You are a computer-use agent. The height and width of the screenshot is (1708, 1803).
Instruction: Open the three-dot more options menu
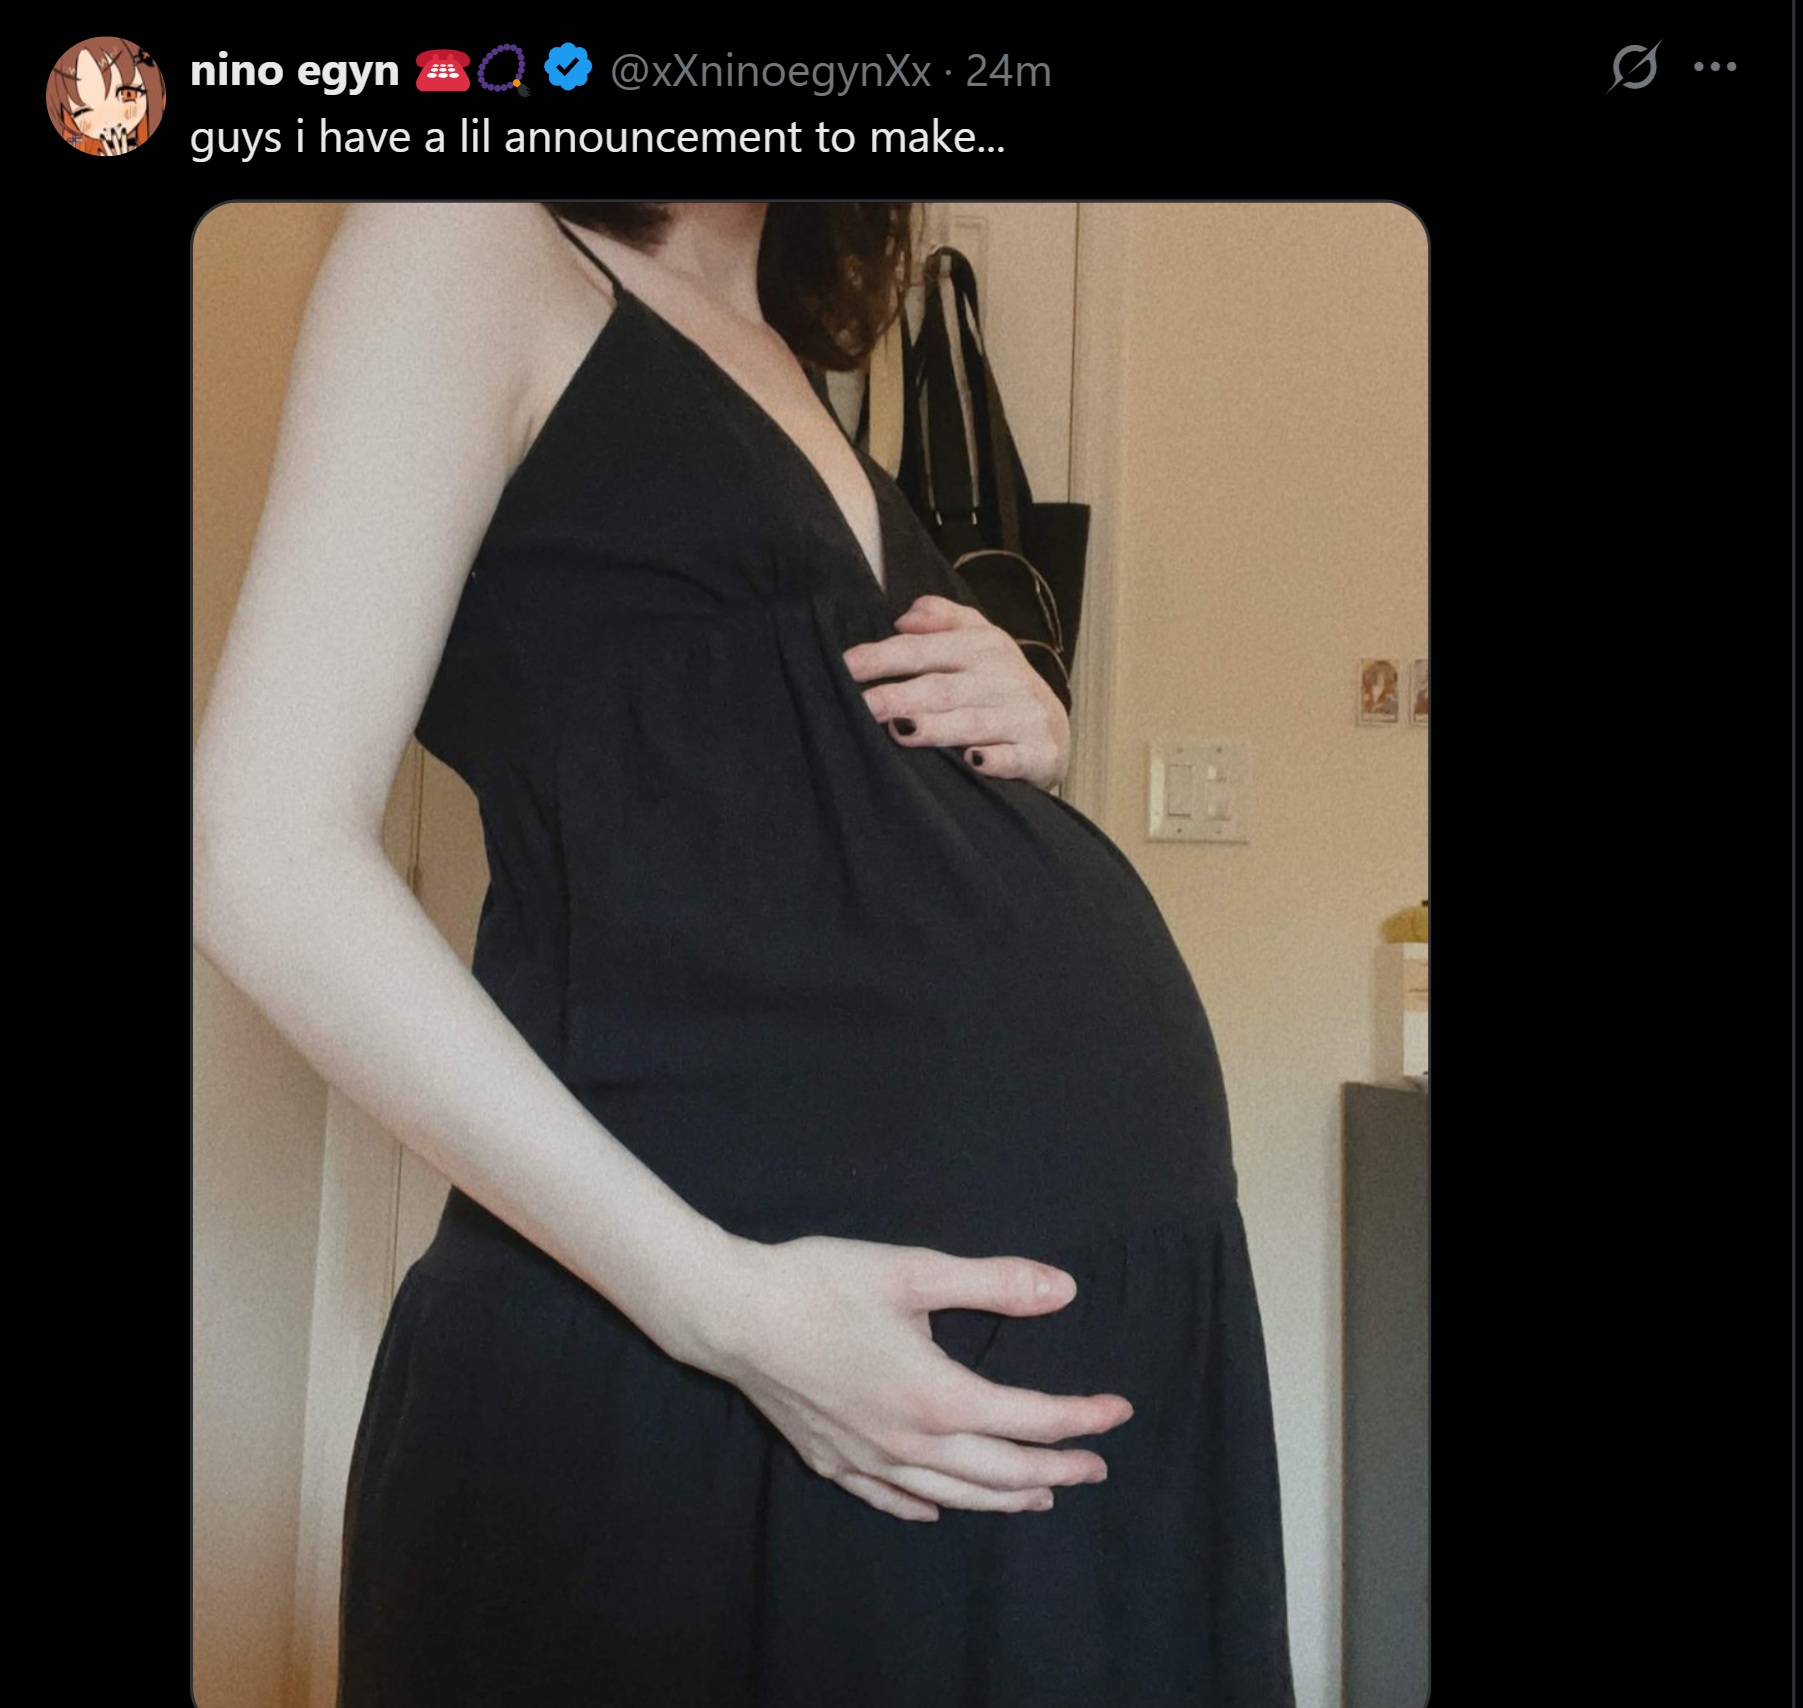pyautogui.click(x=1715, y=67)
